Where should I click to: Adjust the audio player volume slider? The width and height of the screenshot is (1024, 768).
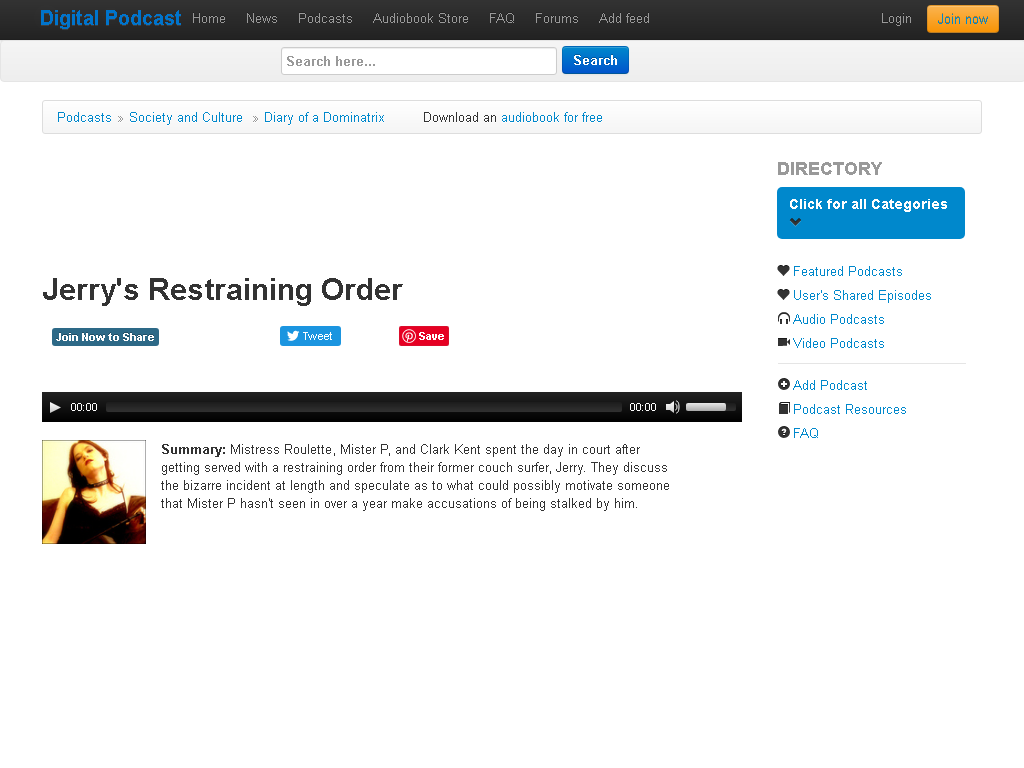(x=711, y=407)
